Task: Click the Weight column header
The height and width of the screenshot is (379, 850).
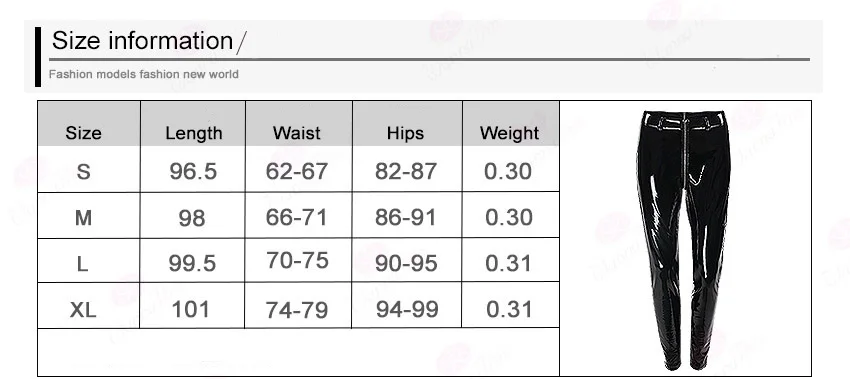Action: (509, 133)
